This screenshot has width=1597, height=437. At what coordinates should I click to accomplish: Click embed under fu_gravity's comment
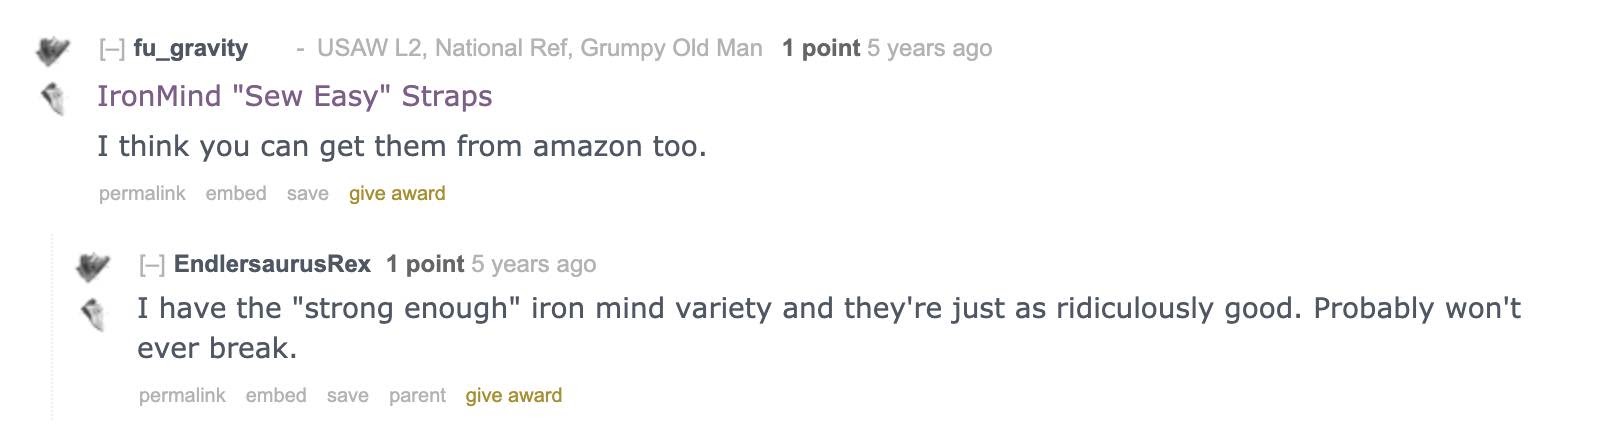[x=236, y=193]
